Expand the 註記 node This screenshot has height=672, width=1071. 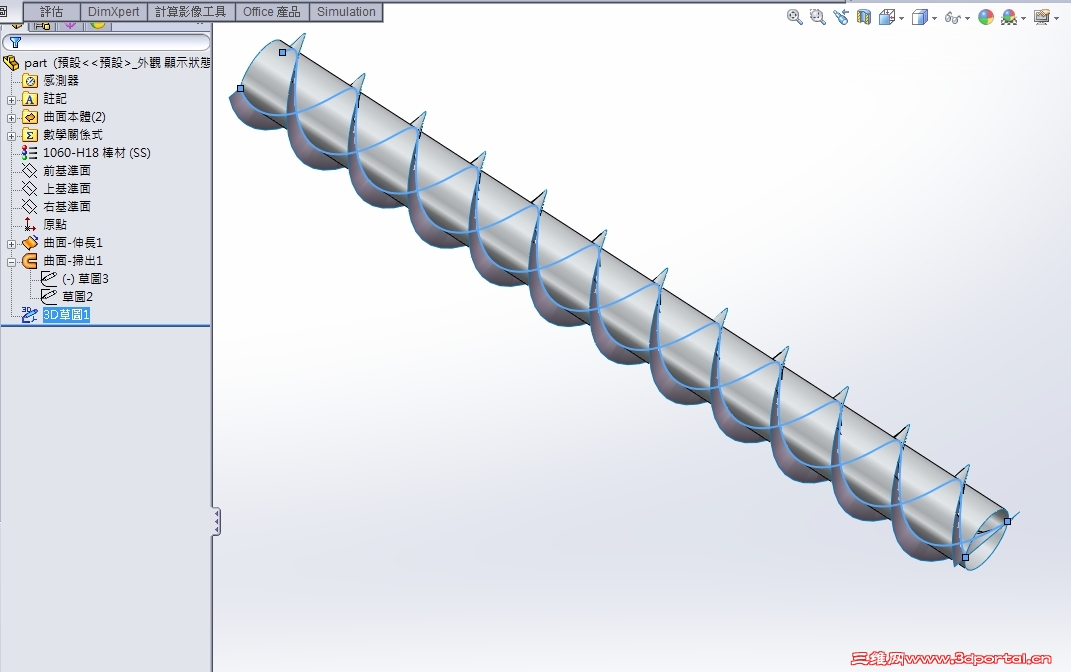[11, 100]
